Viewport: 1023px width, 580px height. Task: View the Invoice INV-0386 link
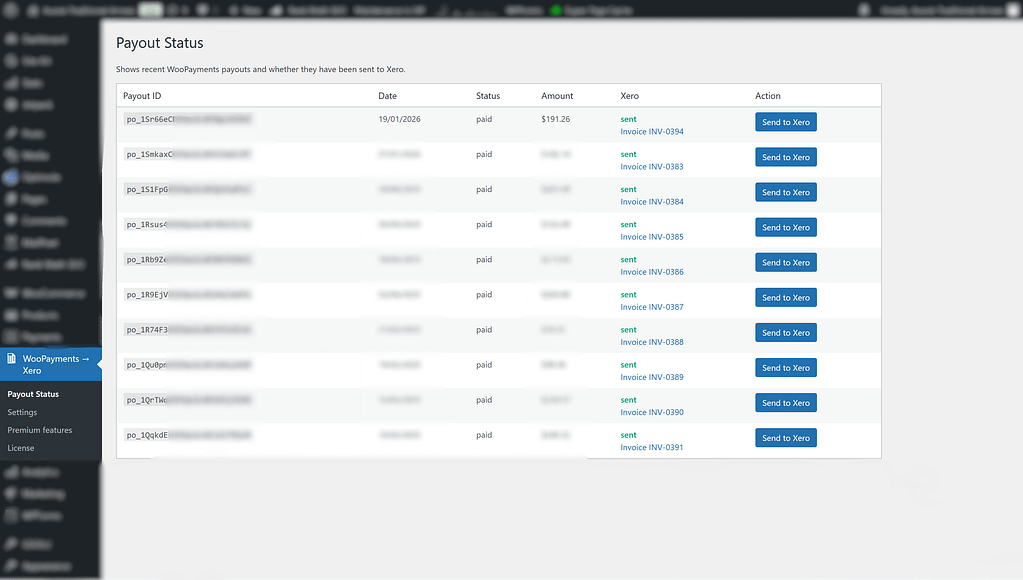tap(652, 272)
